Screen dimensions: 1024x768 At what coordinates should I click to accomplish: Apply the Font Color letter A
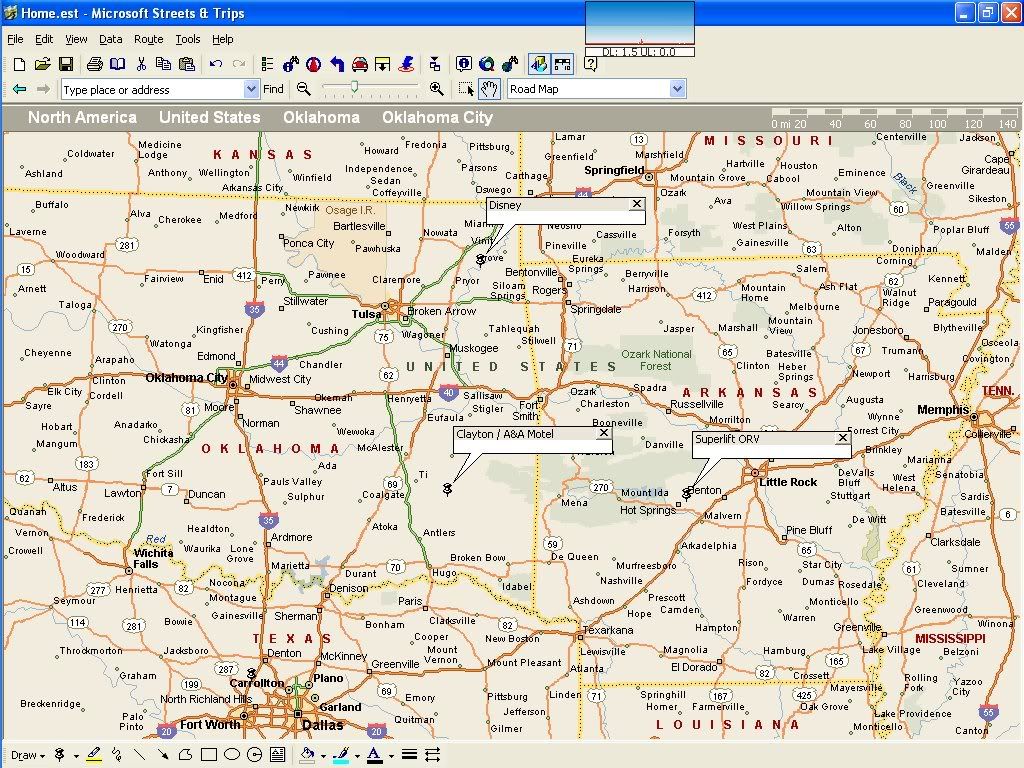pyautogui.click(x=375, y=755)
